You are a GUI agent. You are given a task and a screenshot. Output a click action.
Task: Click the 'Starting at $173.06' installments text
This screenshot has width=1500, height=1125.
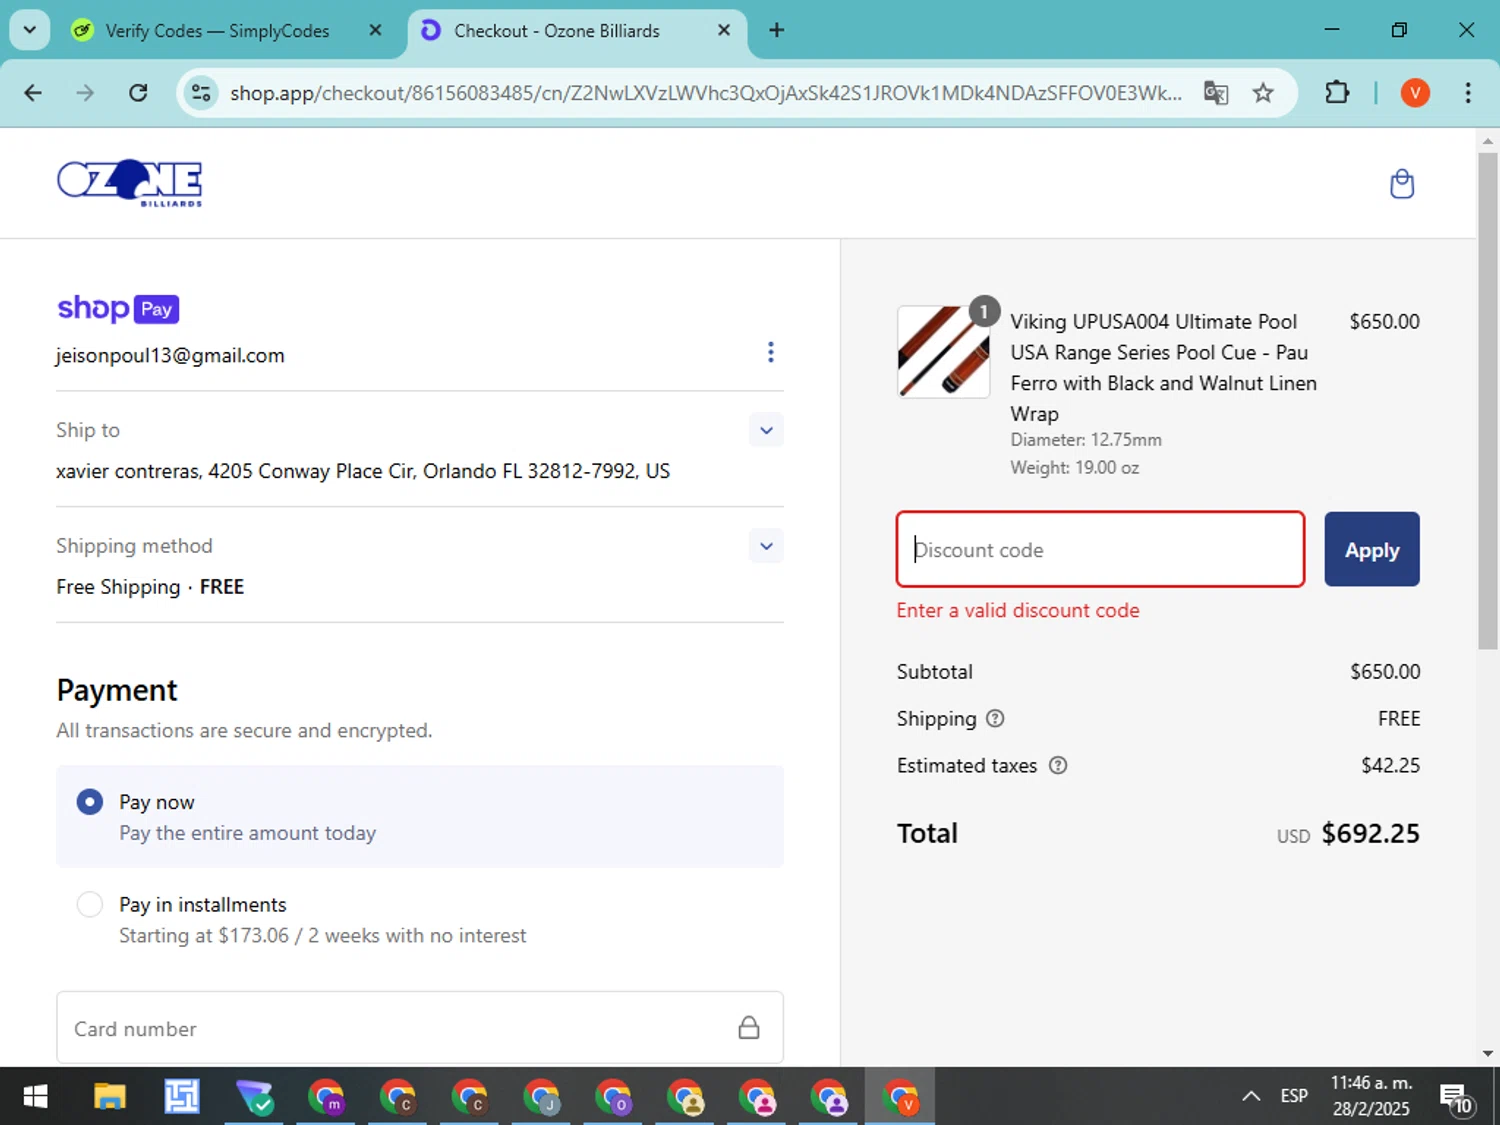pyautogui.click(x=322, y=935)
